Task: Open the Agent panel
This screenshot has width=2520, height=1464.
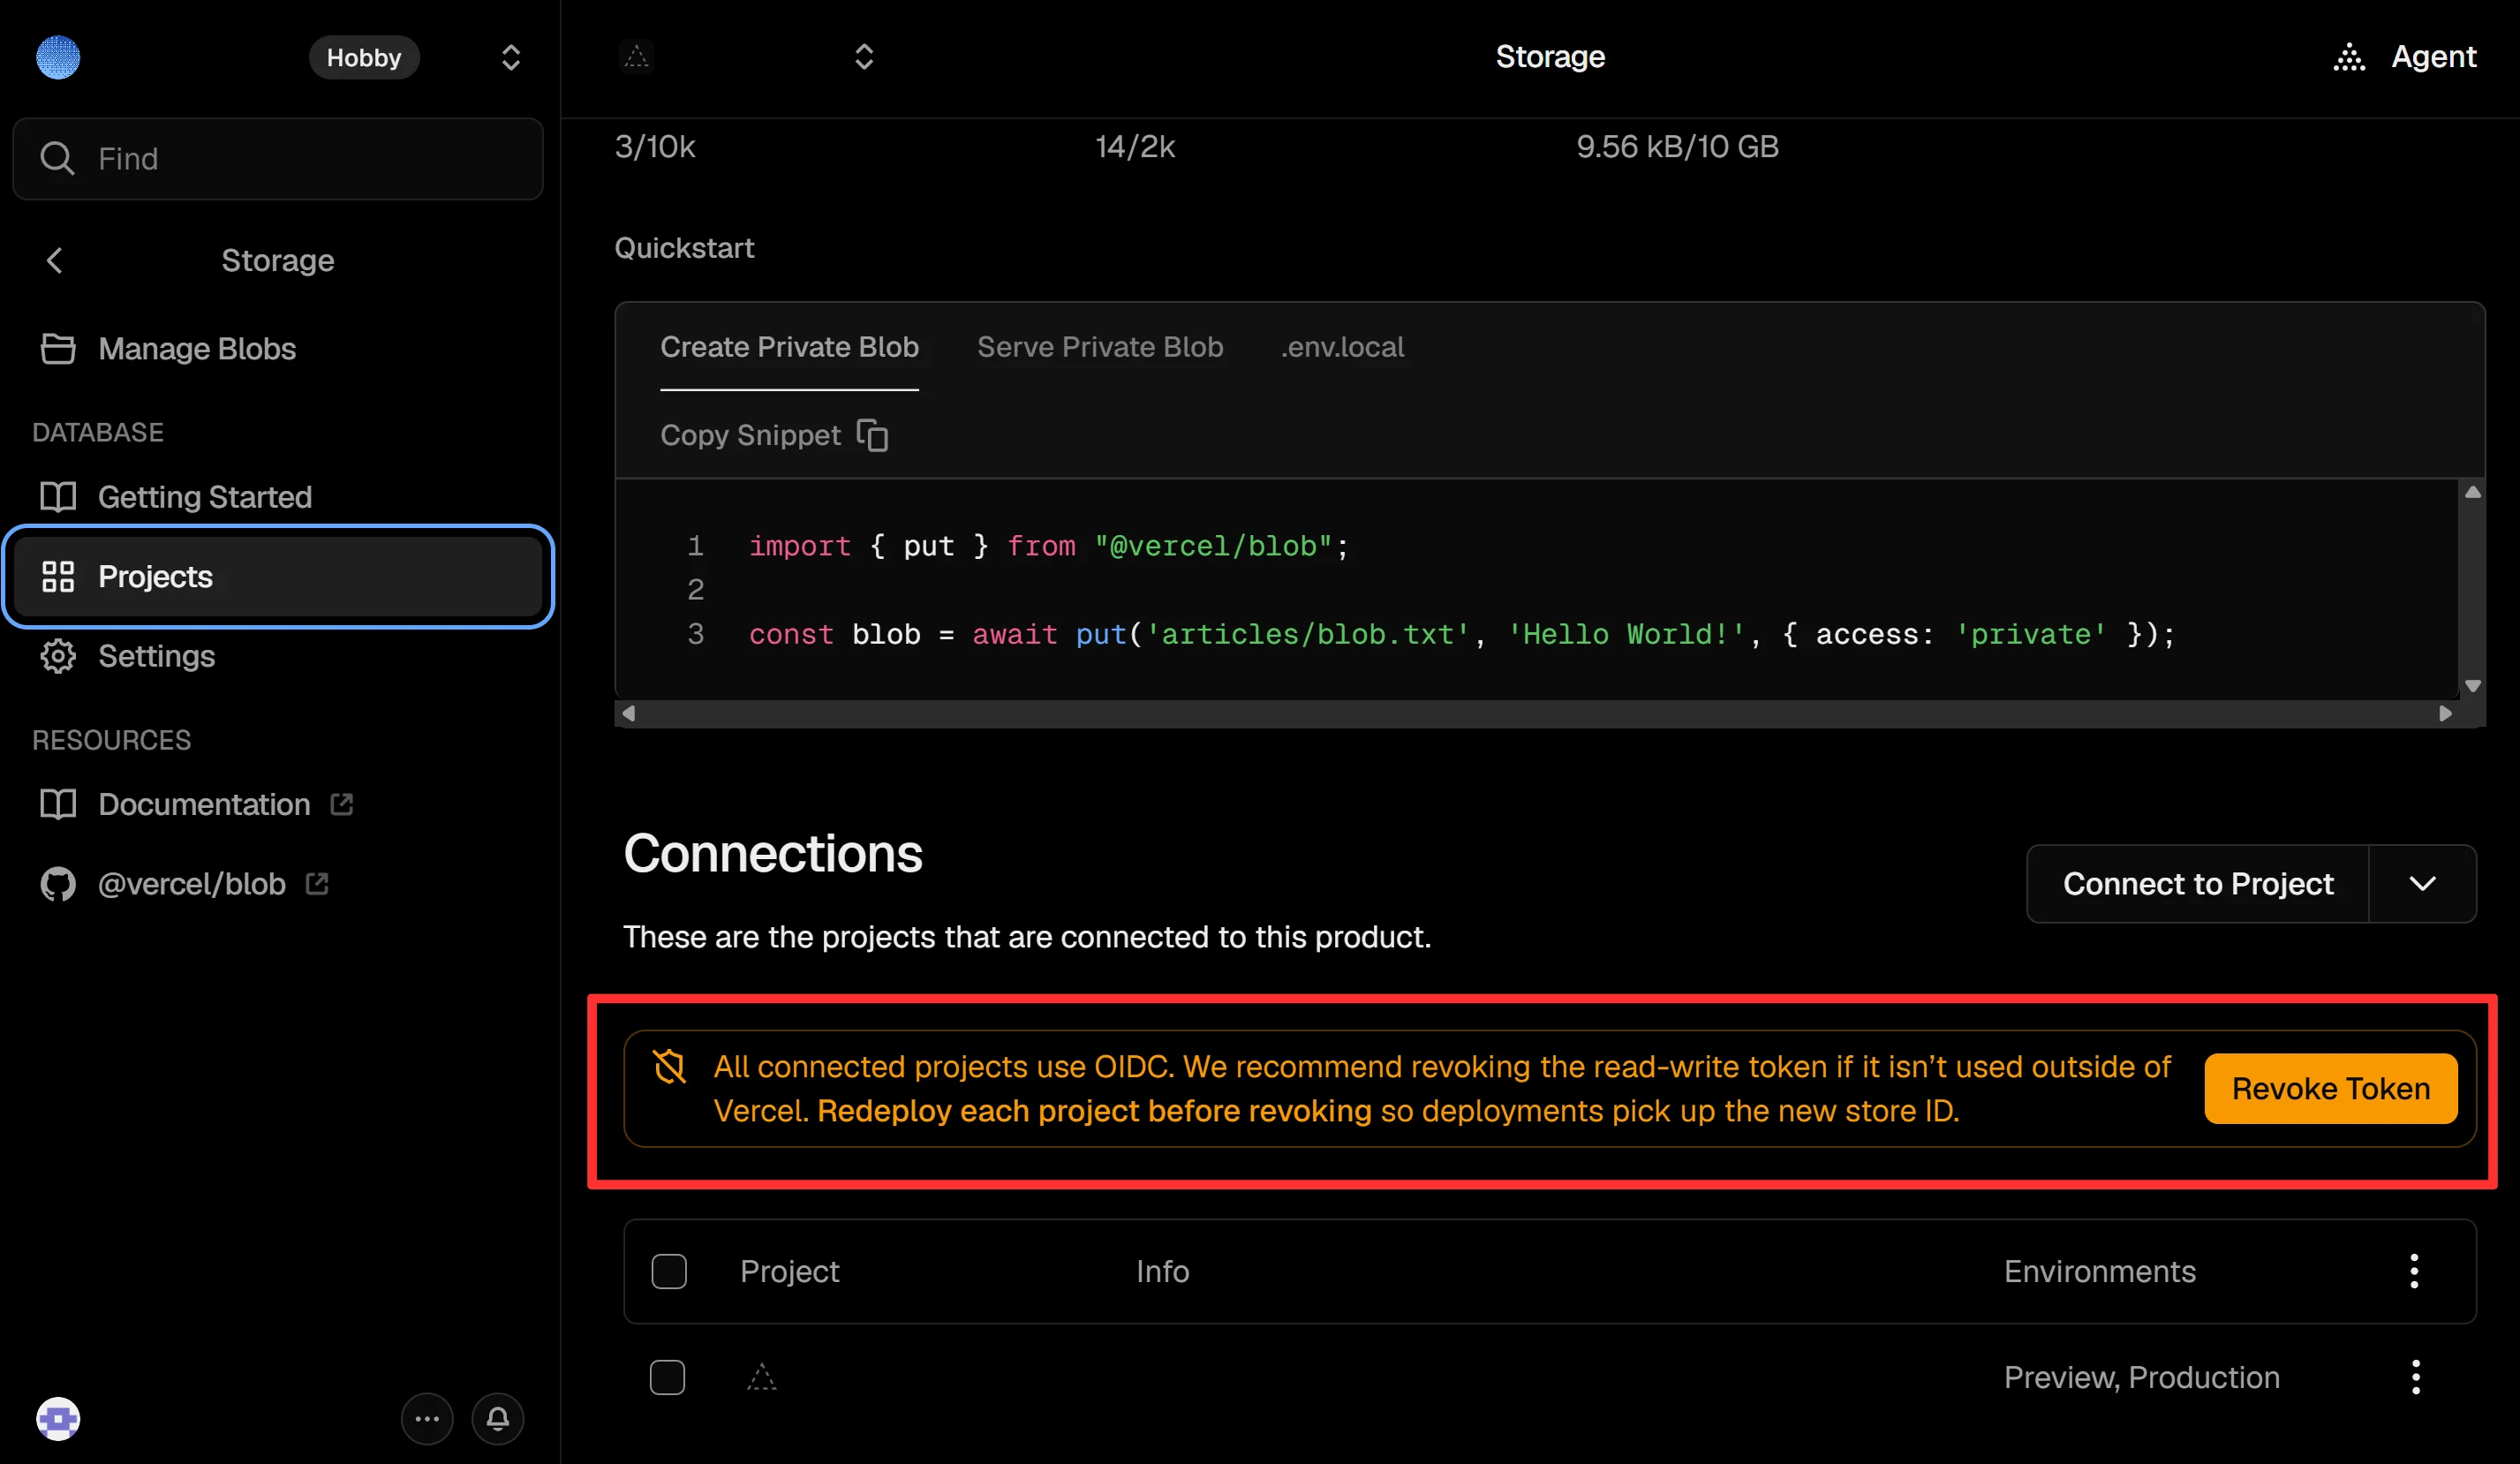Action: tap(2404, 57)
